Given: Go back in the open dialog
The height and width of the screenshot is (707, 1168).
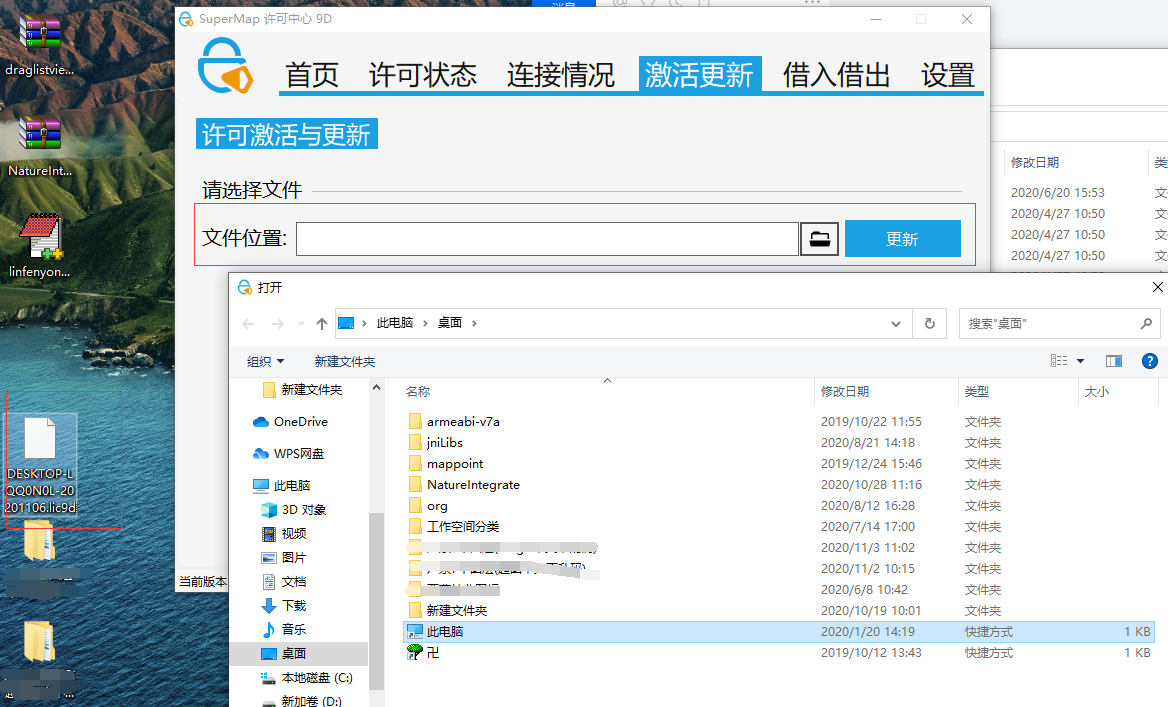Looking at the screenshot, I should [249, 323].
